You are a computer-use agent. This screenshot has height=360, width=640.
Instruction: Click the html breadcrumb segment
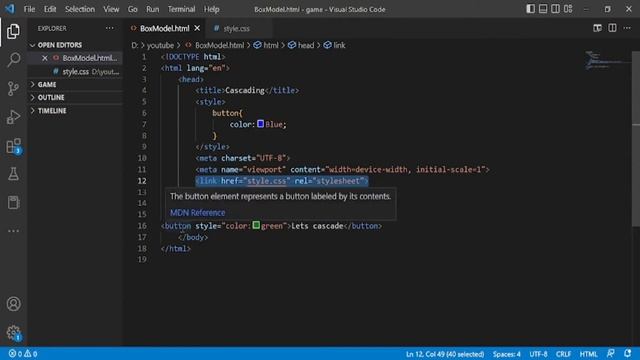[x=266, y=45]
